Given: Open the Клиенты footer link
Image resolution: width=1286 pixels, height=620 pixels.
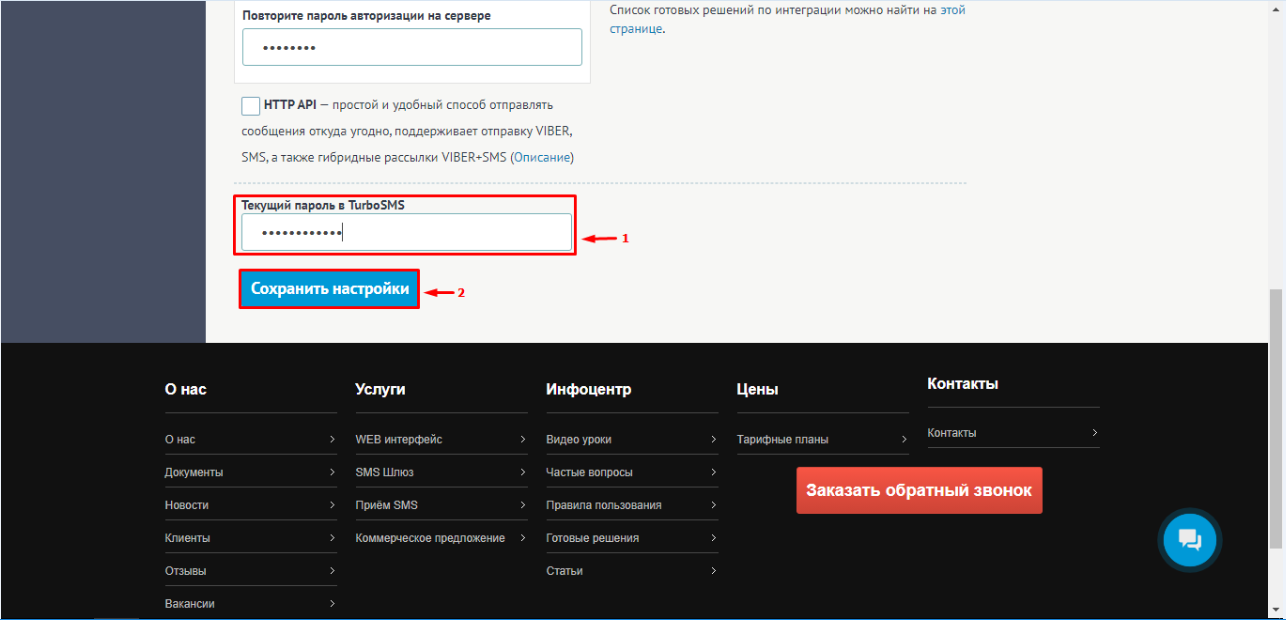Looking at the screenshot, I should coord(187,538).
